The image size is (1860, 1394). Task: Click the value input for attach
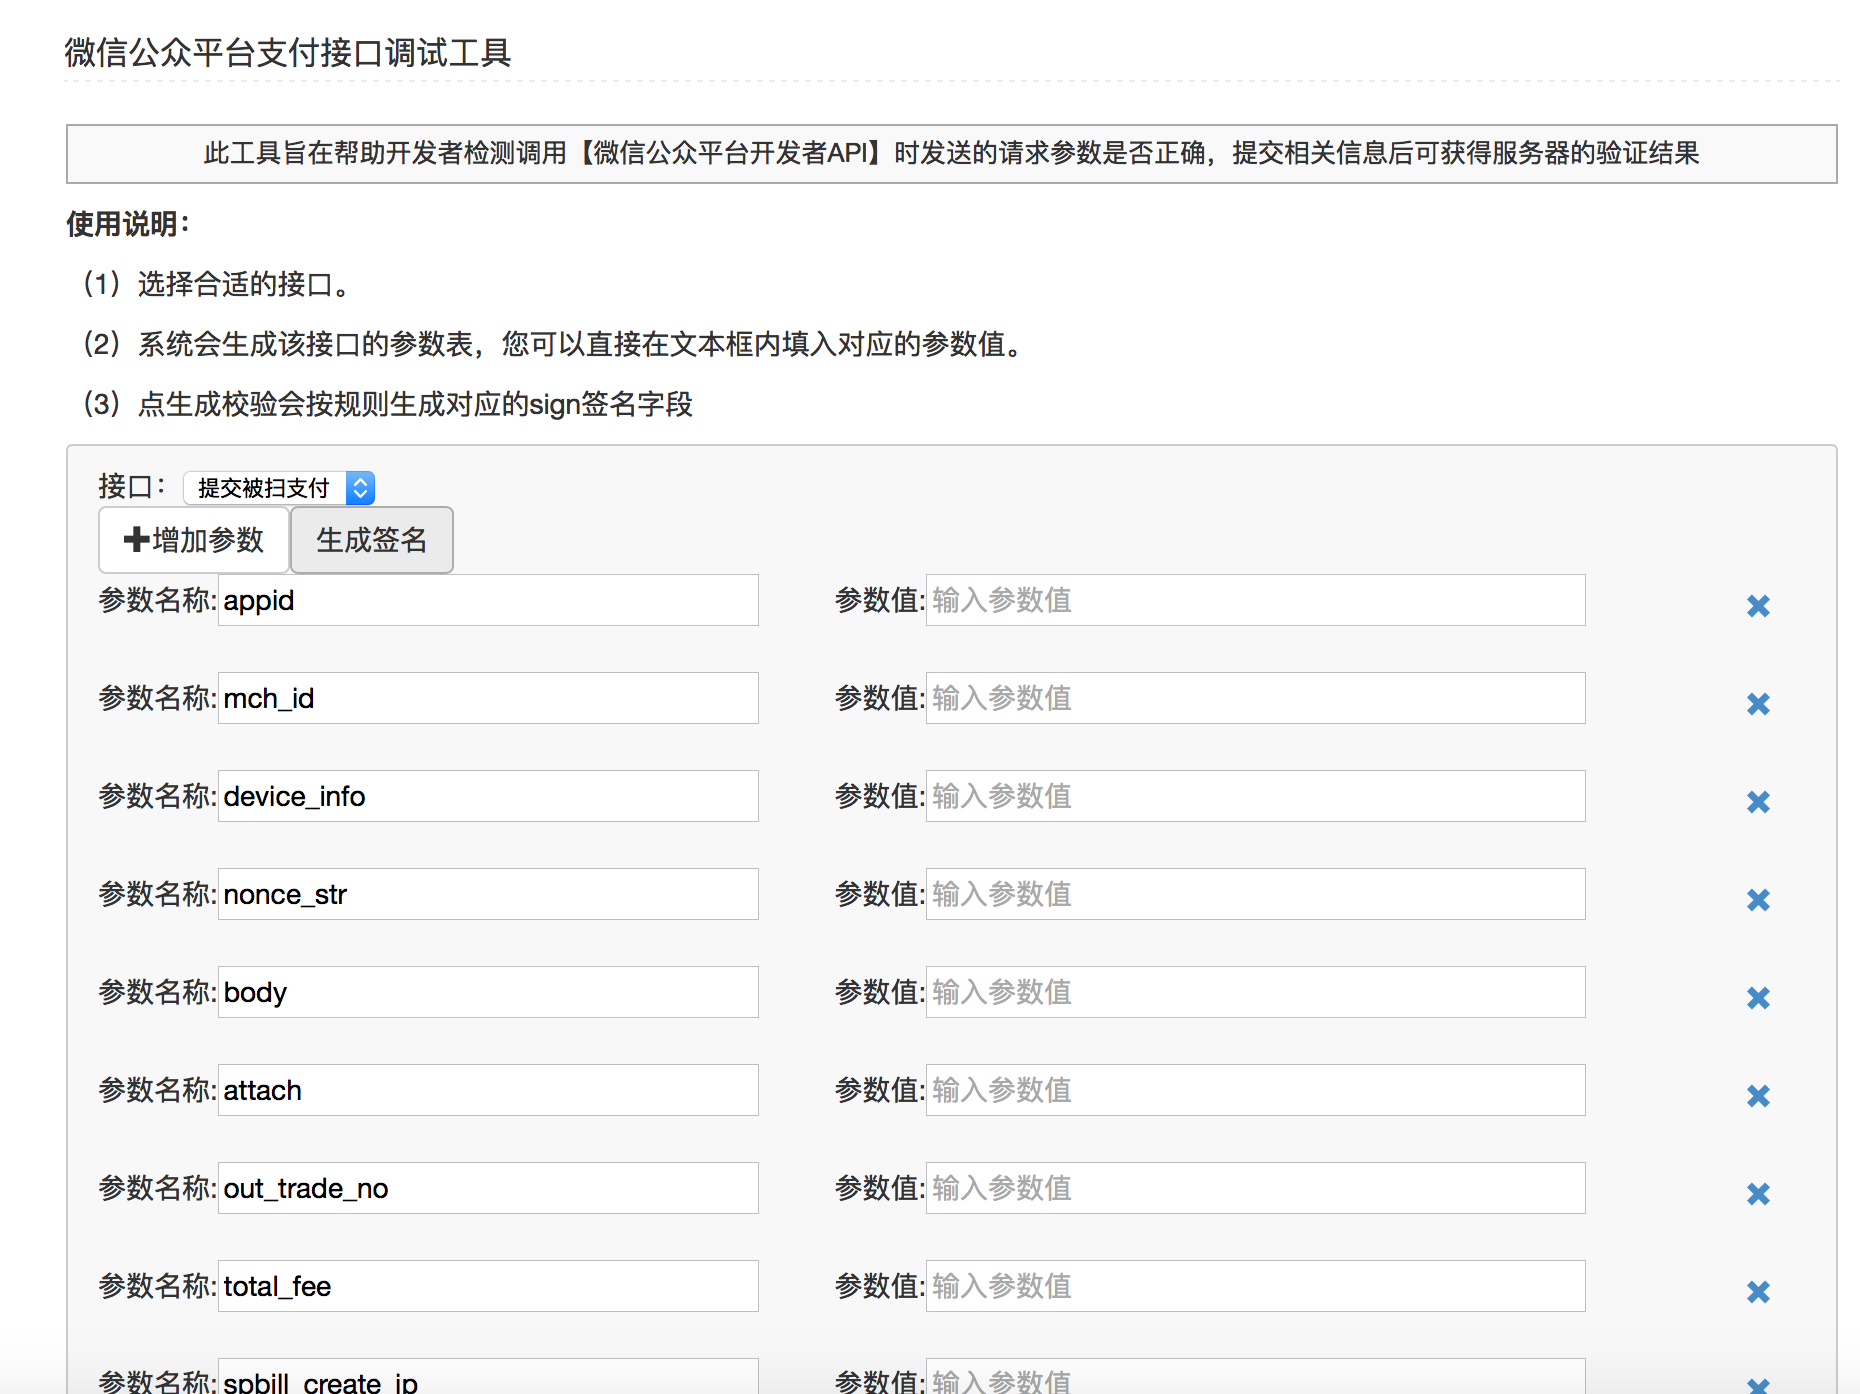tap(1256, 1090)
